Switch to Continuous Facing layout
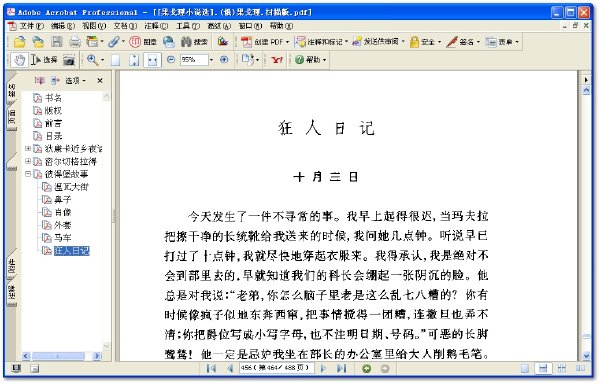 click(561, 368)
